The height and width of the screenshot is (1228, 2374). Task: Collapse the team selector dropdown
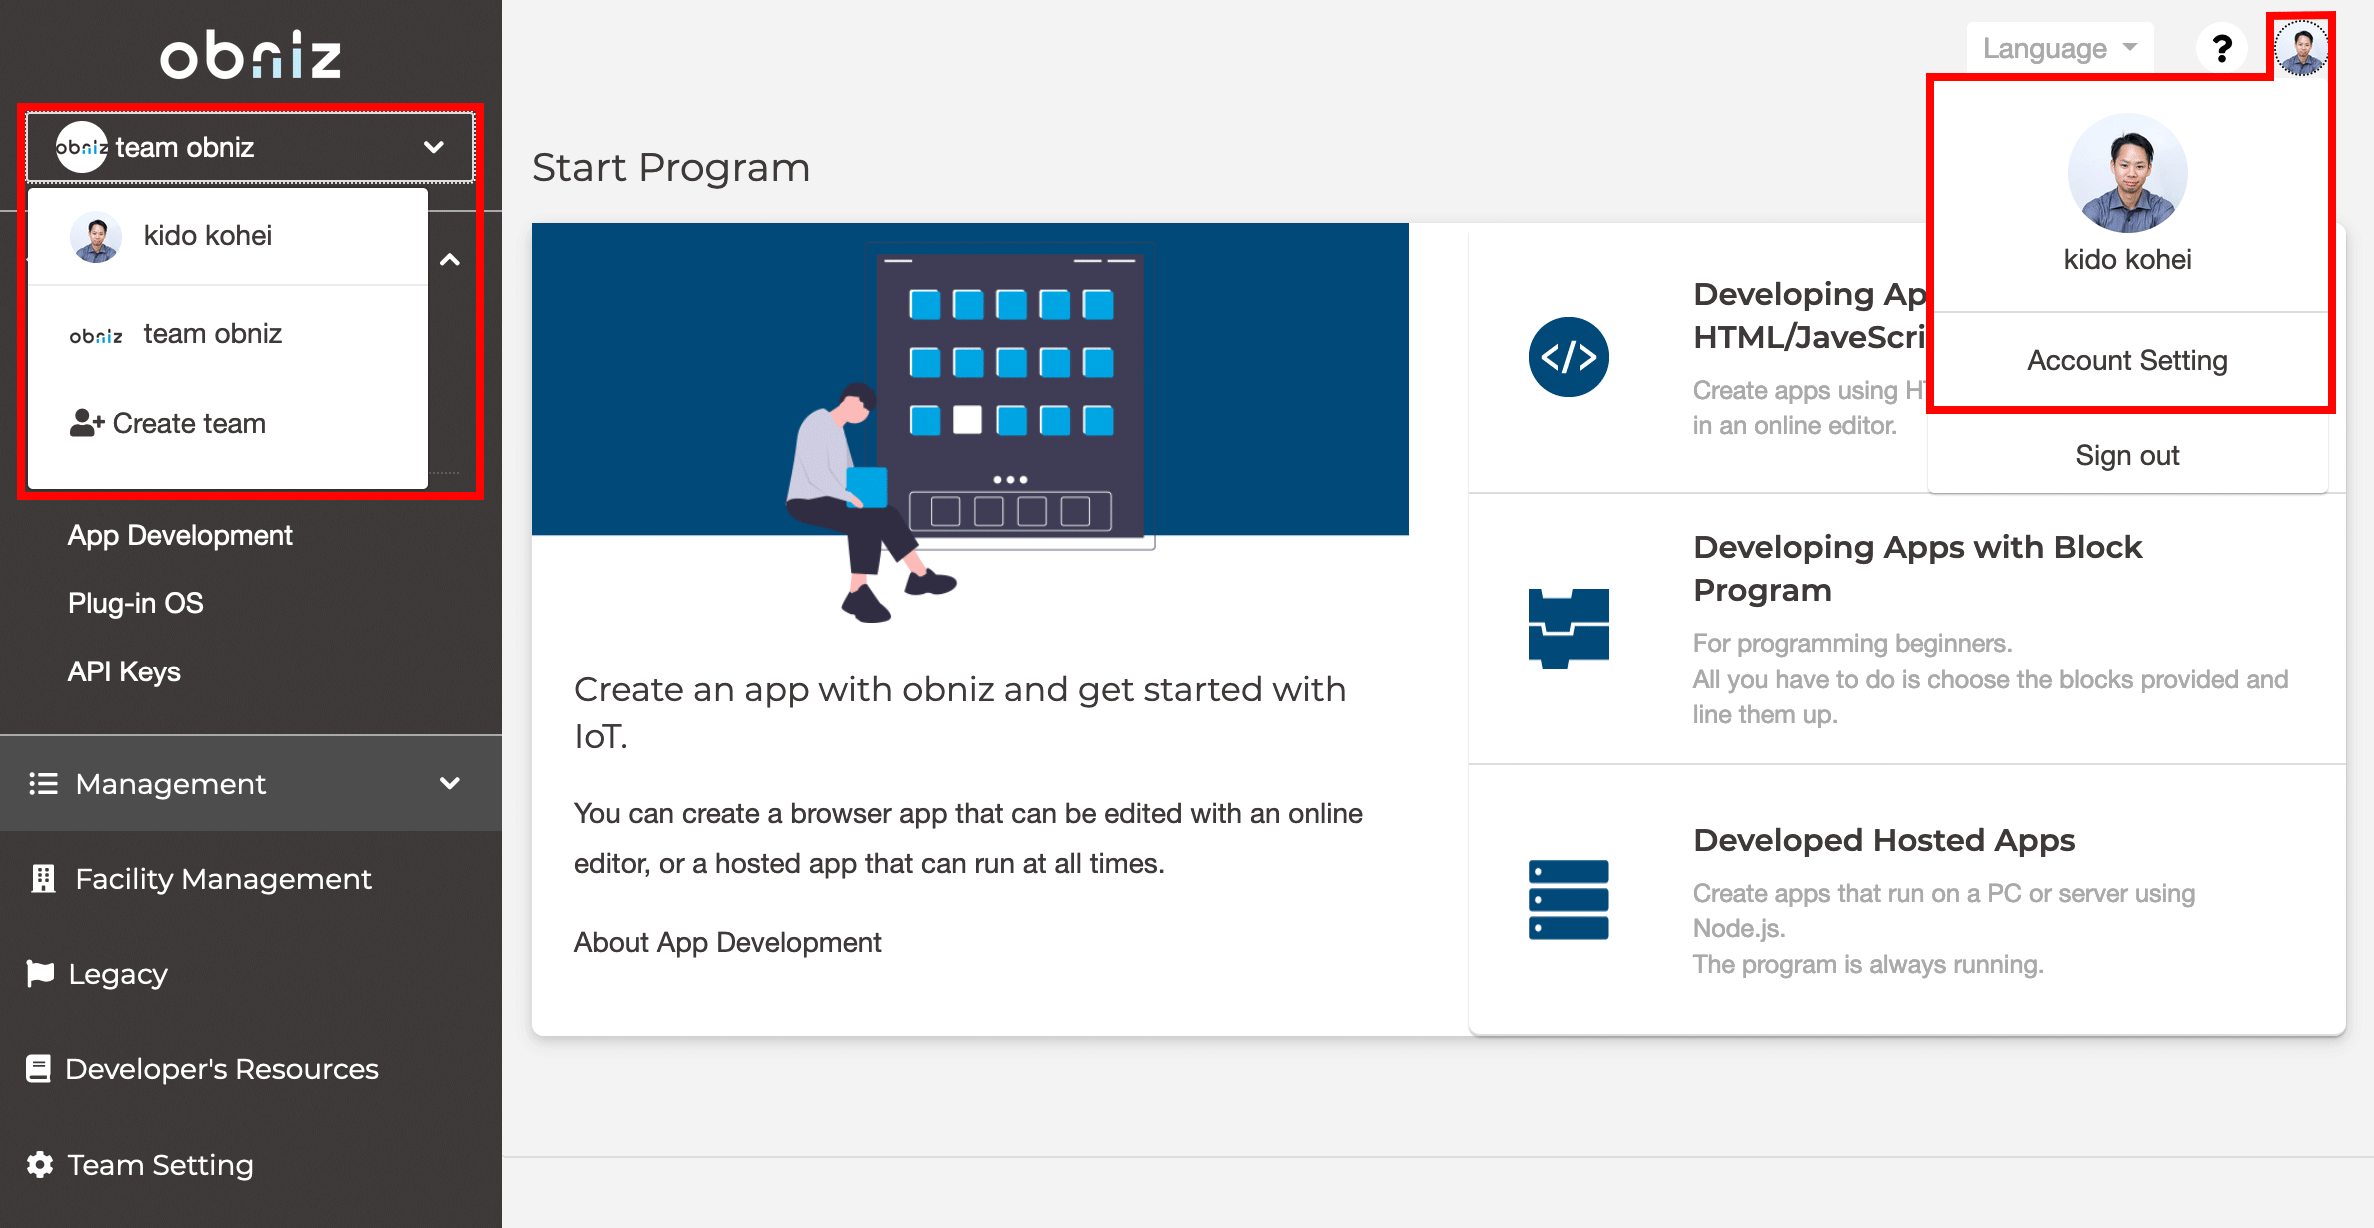click(x=434, y=147)
